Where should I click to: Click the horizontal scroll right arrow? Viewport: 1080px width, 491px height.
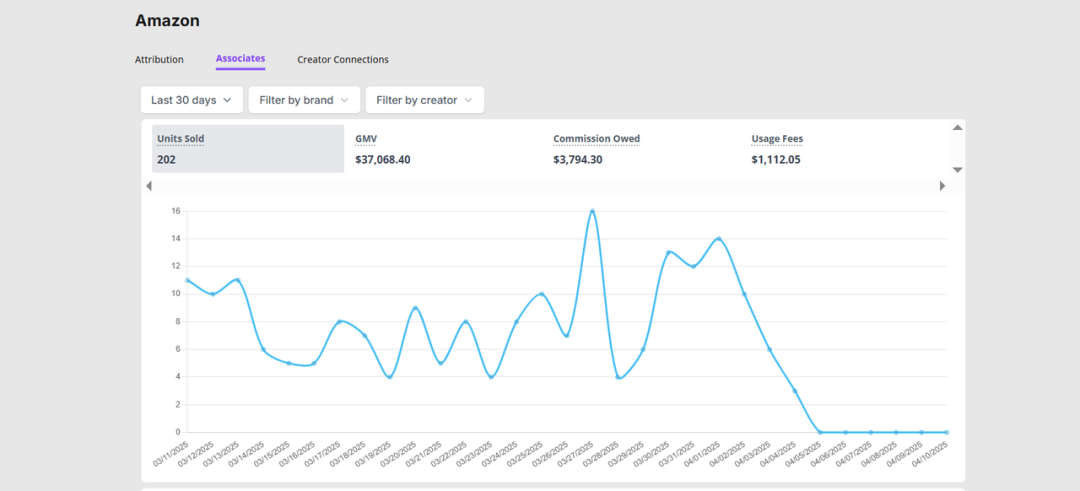pyautogui.click(x=942, y=186)
